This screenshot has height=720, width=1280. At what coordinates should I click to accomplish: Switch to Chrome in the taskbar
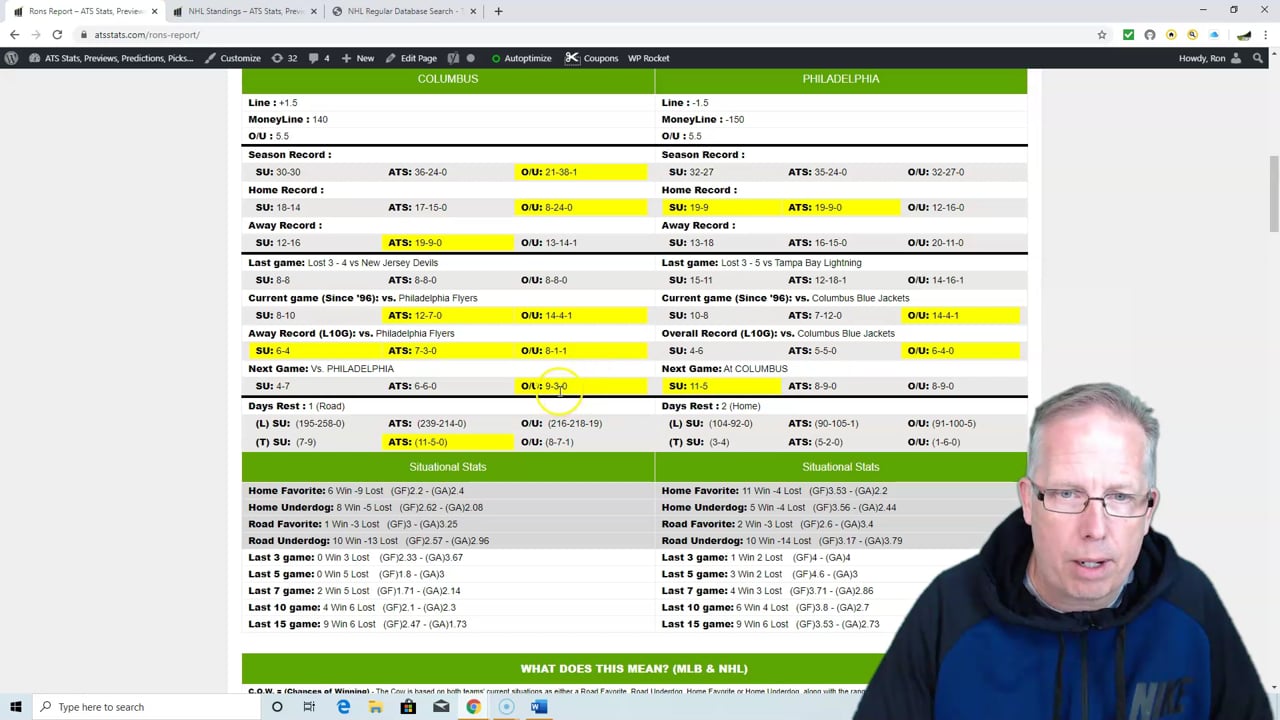(473, 707)
